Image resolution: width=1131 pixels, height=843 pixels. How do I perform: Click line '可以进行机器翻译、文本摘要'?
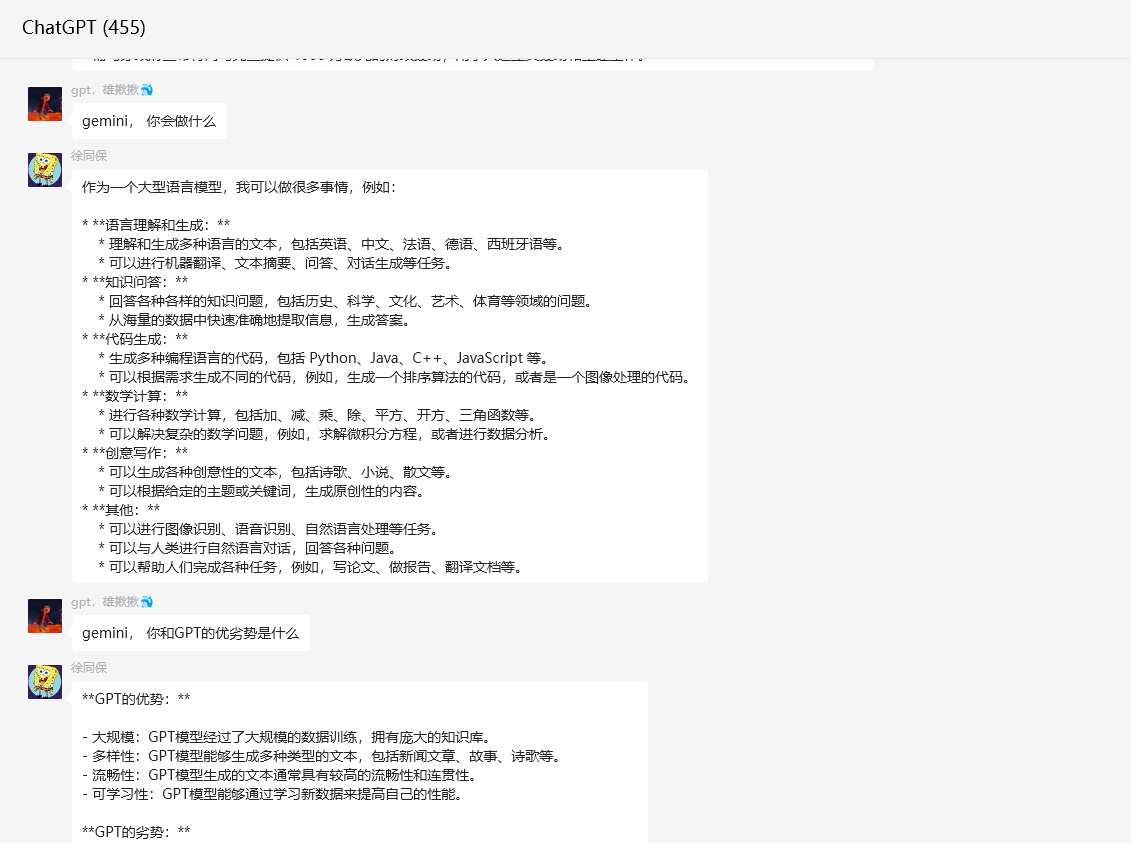point(276,263)
